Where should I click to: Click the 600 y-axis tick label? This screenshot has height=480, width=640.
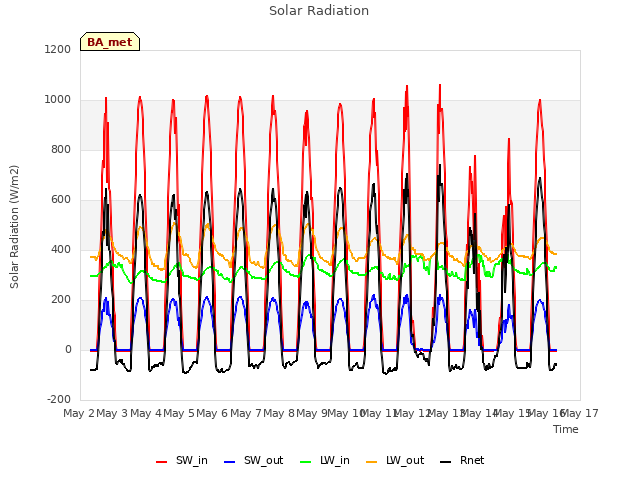click(61, 199)
